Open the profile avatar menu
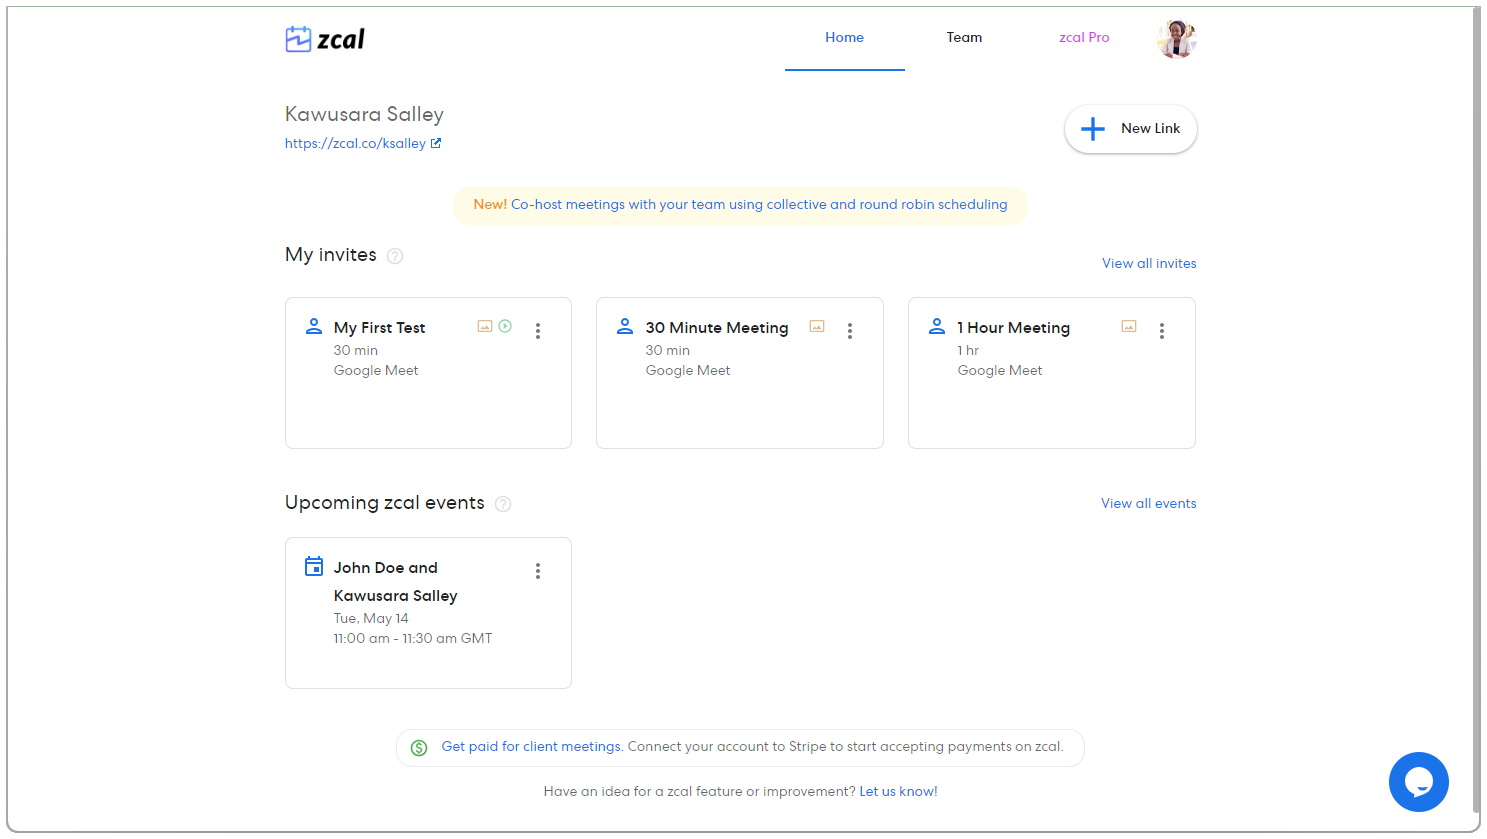Screen dimensions: 1487x839 [1177, 39]
